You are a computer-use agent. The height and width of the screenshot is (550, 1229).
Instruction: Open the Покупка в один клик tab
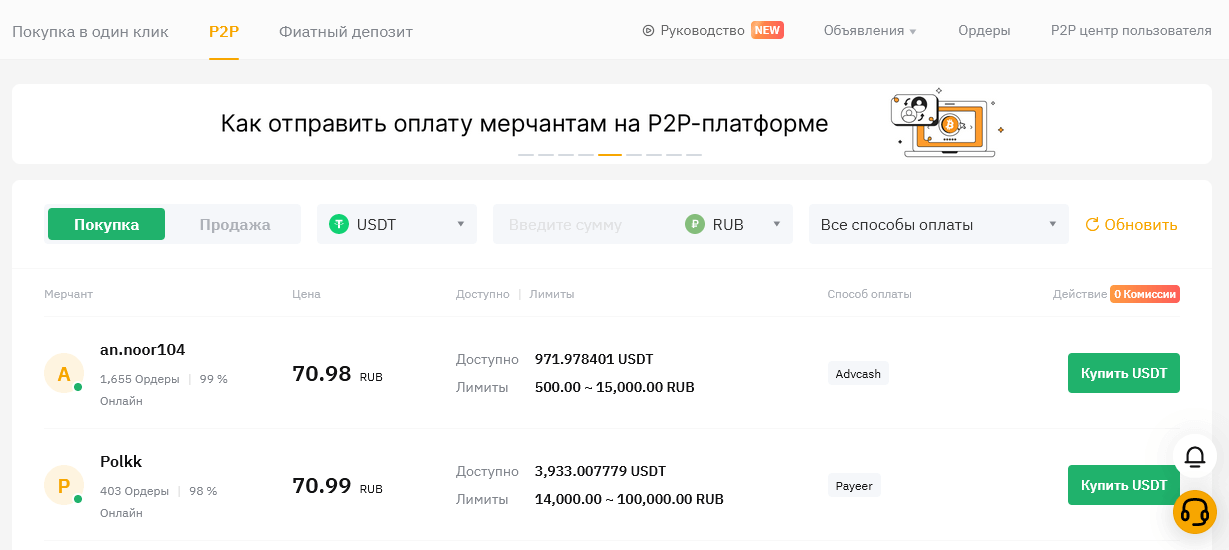coord(90,32)
